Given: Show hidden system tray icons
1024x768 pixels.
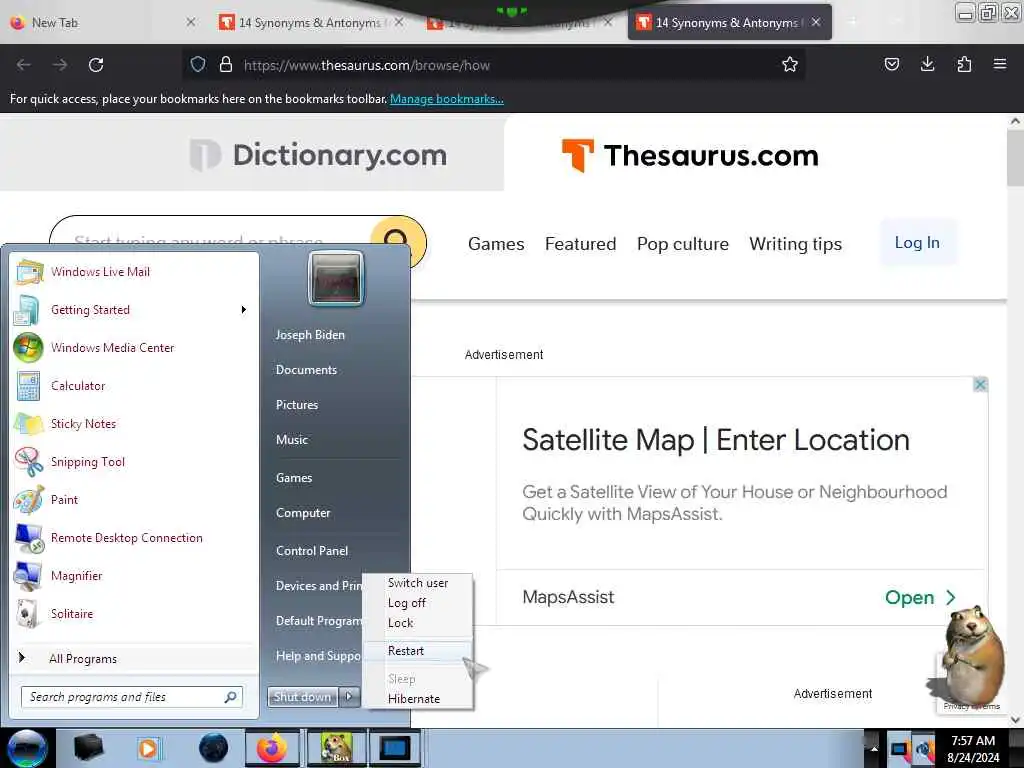Looking at the screenshot, I should tap(874, 749).
